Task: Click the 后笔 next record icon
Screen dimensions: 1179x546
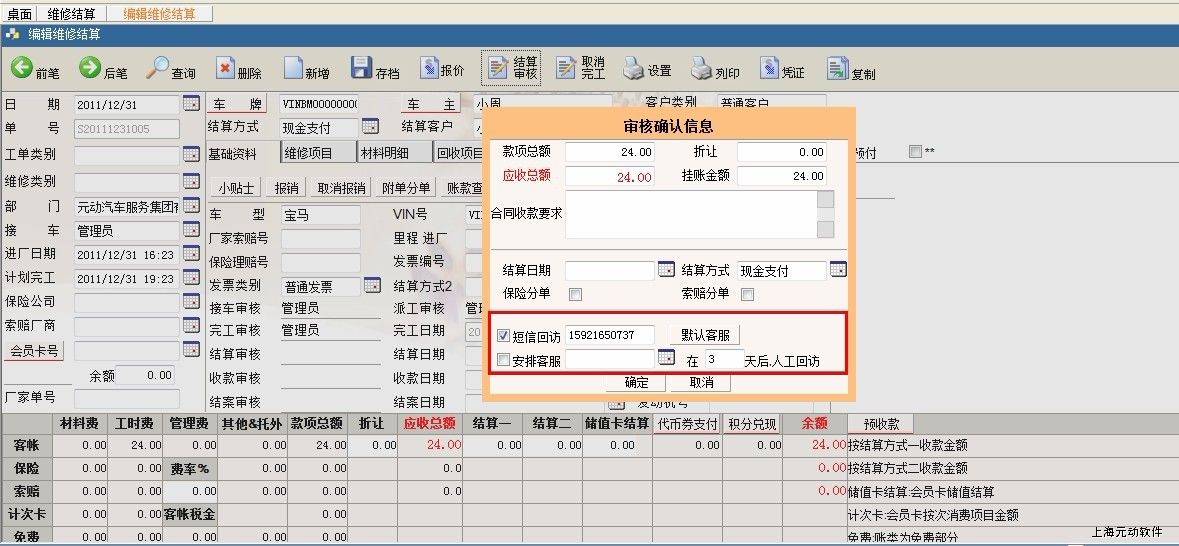Action: point(90,68)
